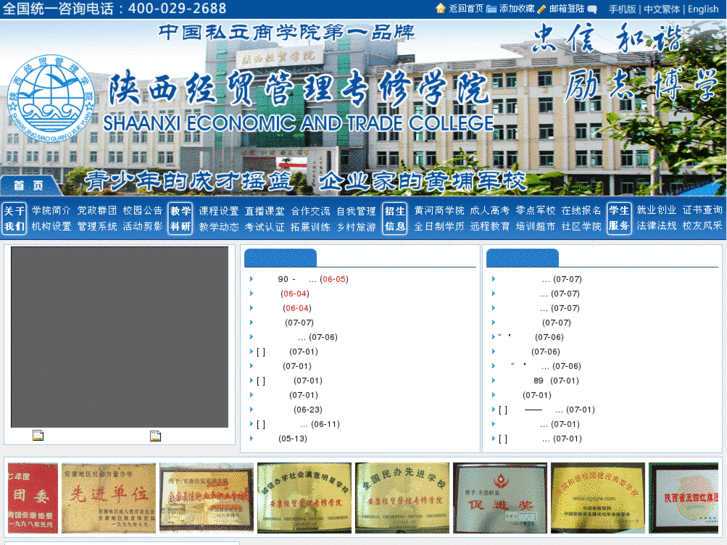Click the pencil icon for 邮箱登陆
727x545 pixels.
pos(541,9)
